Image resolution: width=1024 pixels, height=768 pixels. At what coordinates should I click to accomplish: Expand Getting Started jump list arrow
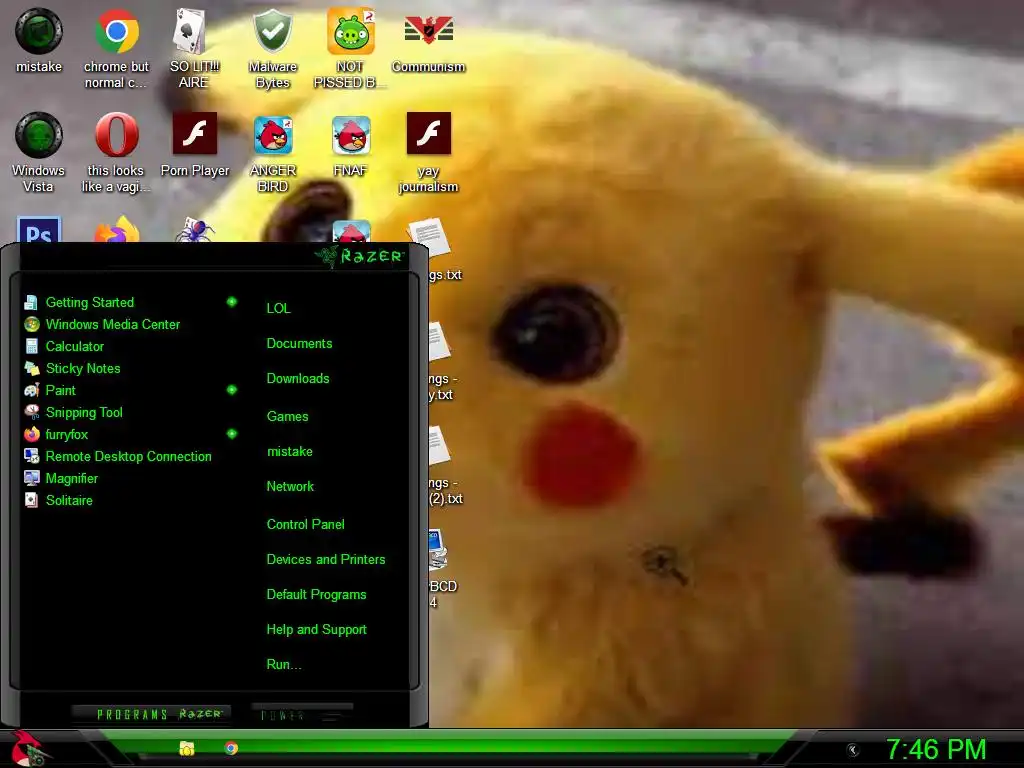click(x=232, y=302)
